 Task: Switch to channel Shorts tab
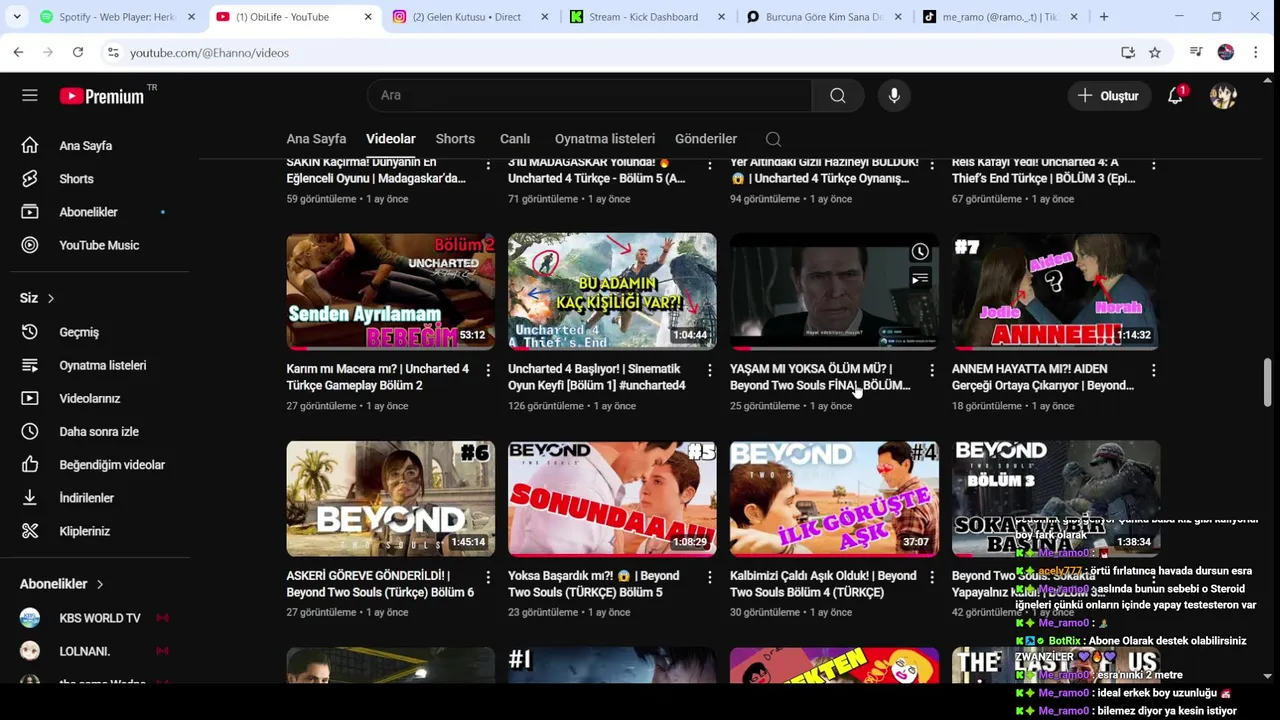[x=455, y=139]
